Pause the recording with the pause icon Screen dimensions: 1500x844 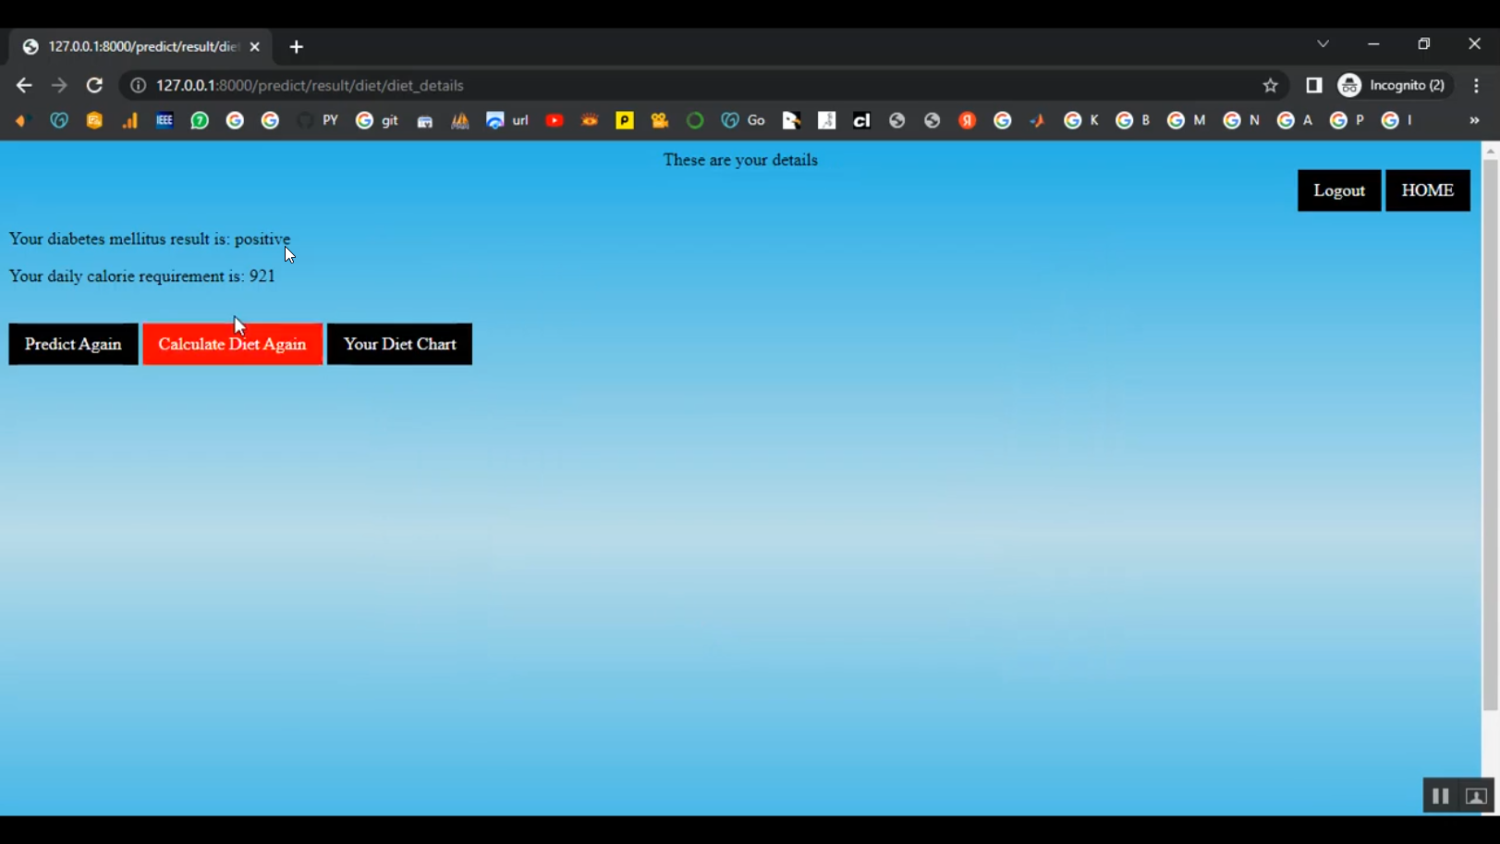pyautogui.click(x=1440, y=796)
